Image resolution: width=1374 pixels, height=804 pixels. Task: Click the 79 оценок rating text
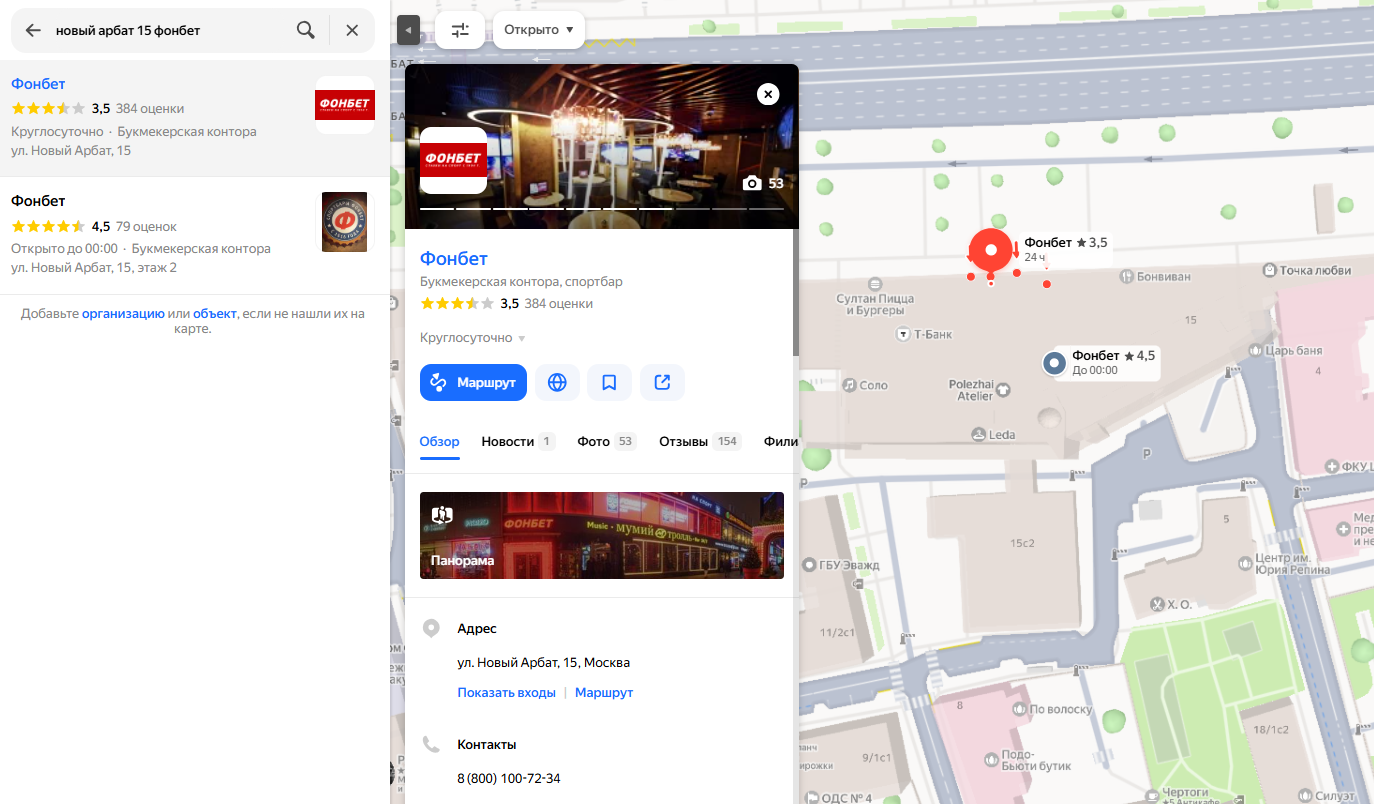pos(146,227)
